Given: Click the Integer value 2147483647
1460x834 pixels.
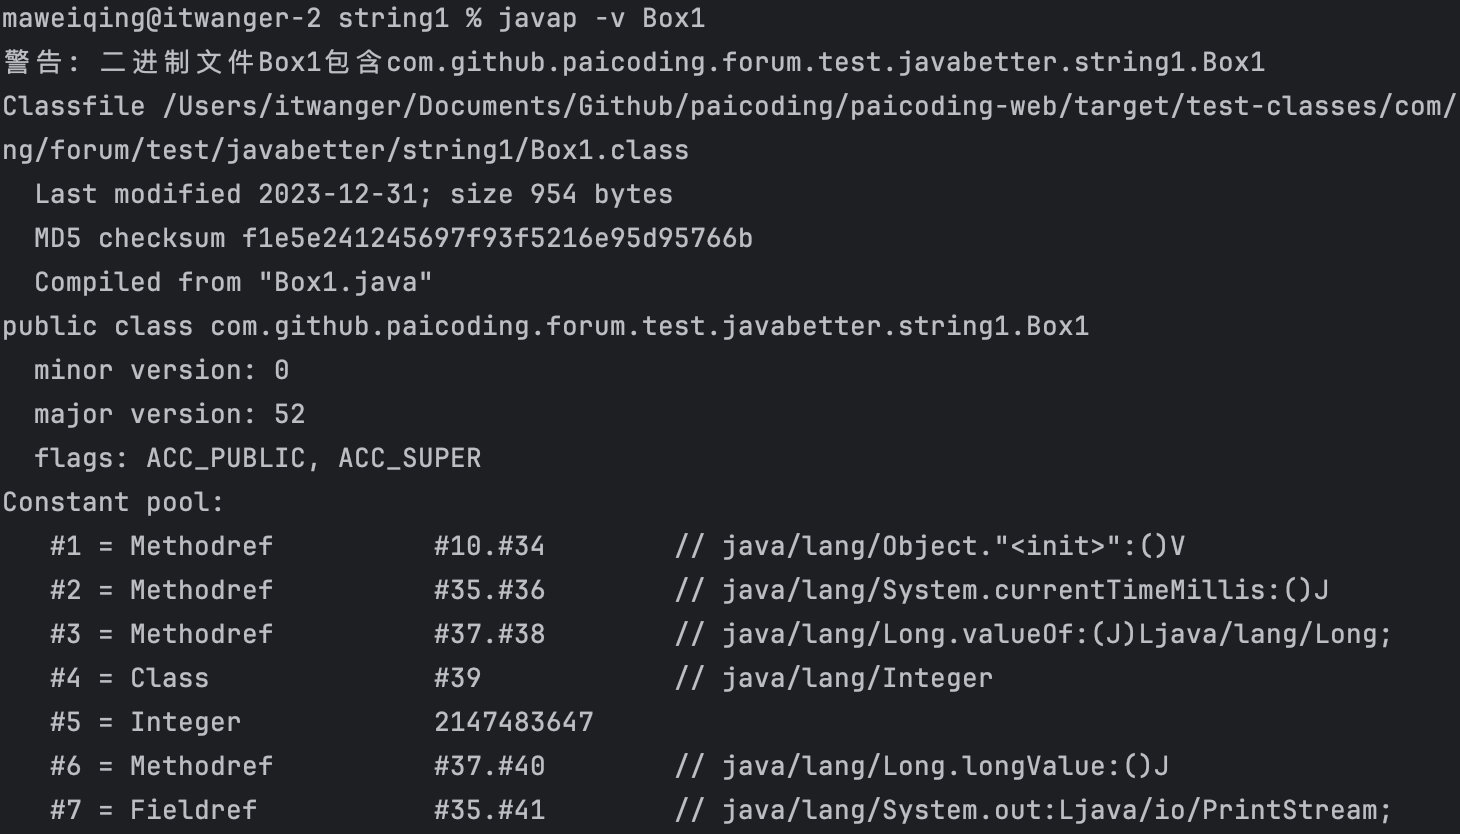Looking at the screenshot, I should pyautogui.click(x=513, y=722).
